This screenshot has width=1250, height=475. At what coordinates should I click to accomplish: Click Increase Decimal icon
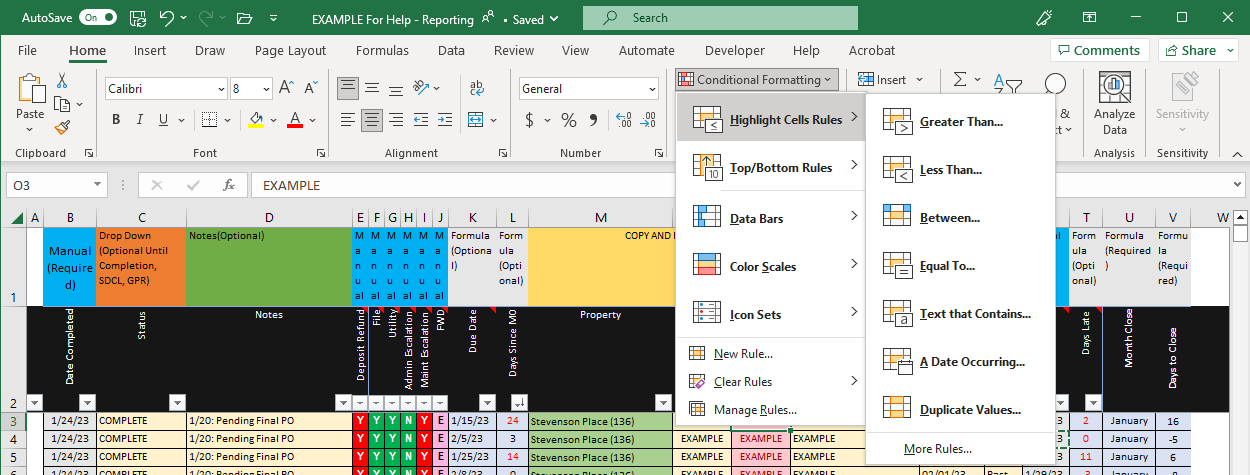coord(624,120)
